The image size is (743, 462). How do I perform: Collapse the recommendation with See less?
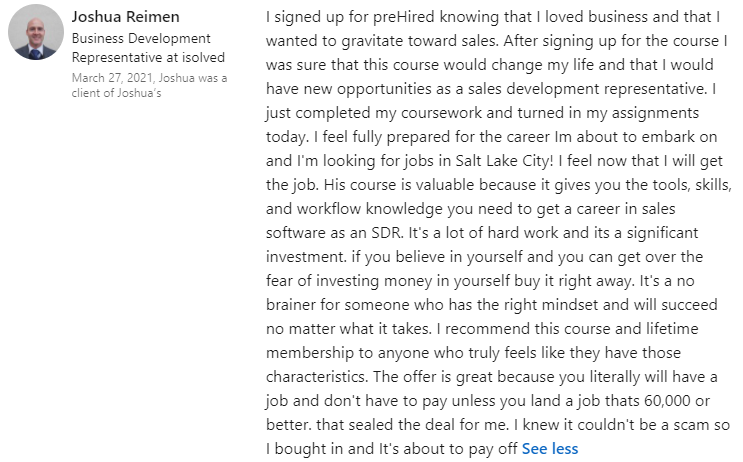click(x=549, y=448)
